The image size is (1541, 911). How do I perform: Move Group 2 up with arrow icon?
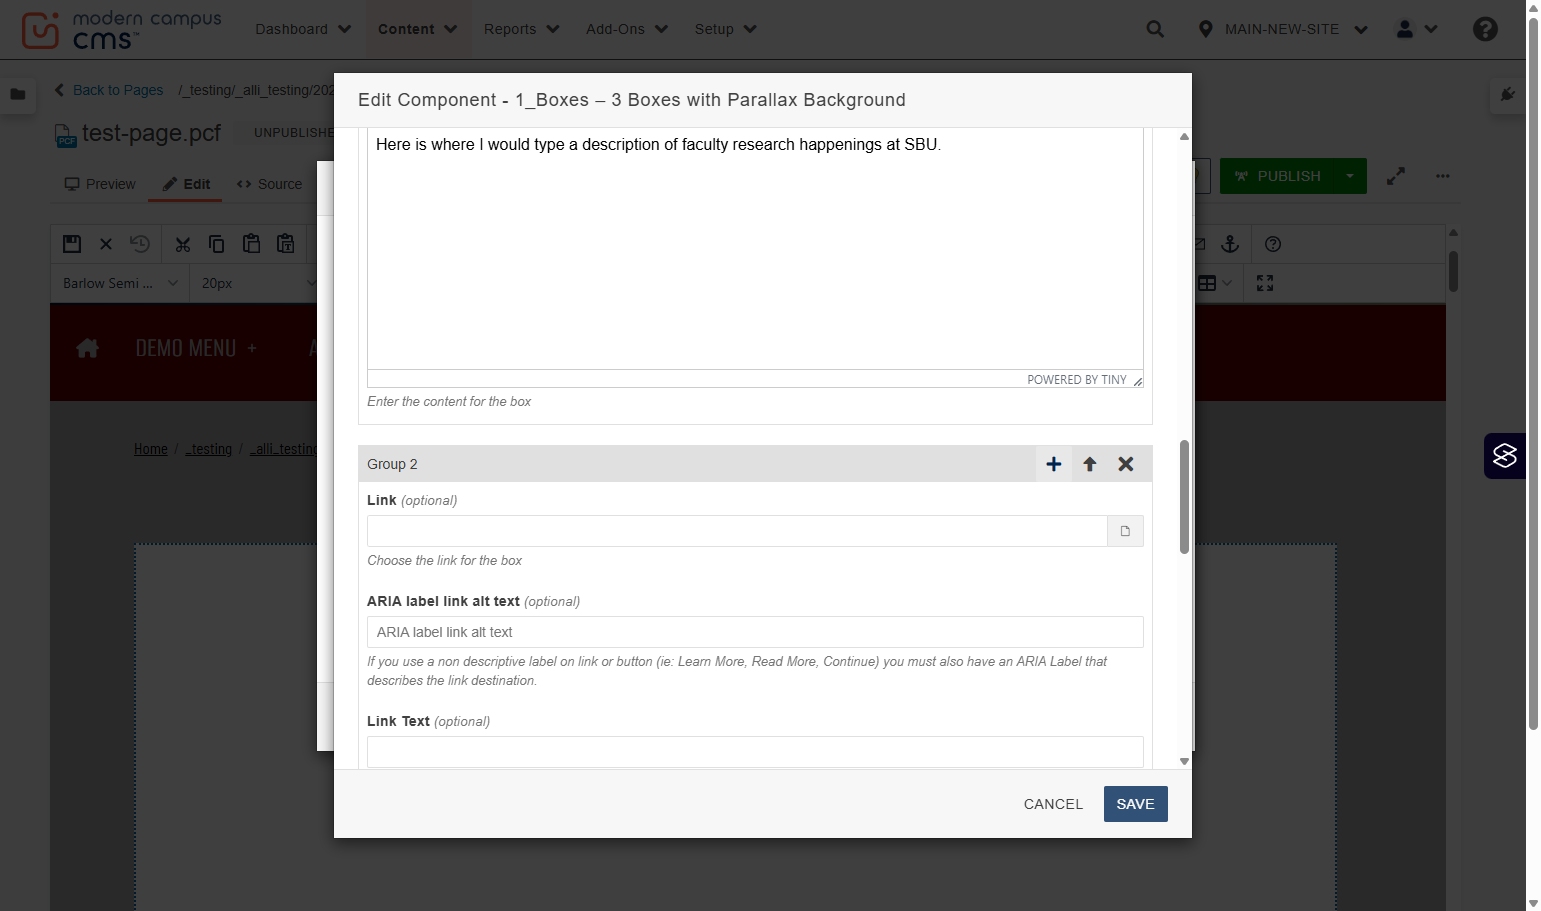pos(1090,464)
